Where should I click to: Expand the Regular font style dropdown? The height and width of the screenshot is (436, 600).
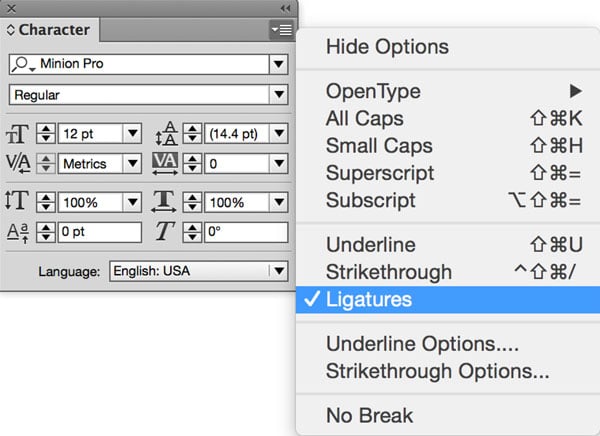click(277, 95)
